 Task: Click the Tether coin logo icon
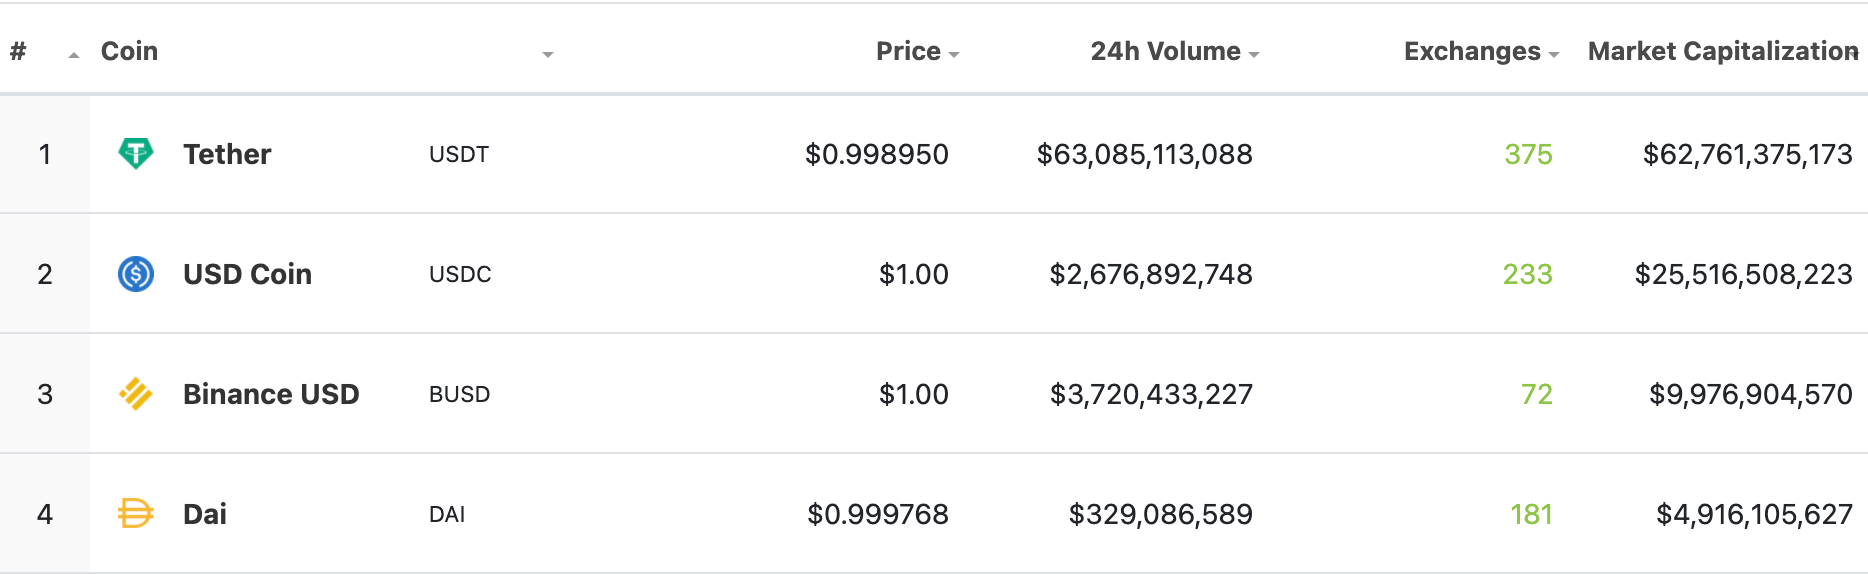[136, 154]
